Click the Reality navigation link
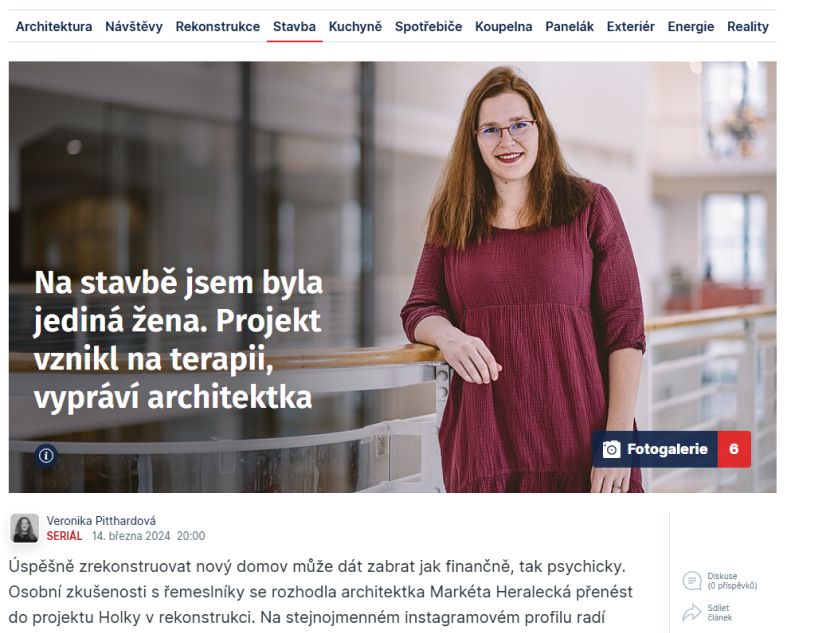Image resolution: width=830 pixels, height=633 pixels. coord(747,26)
